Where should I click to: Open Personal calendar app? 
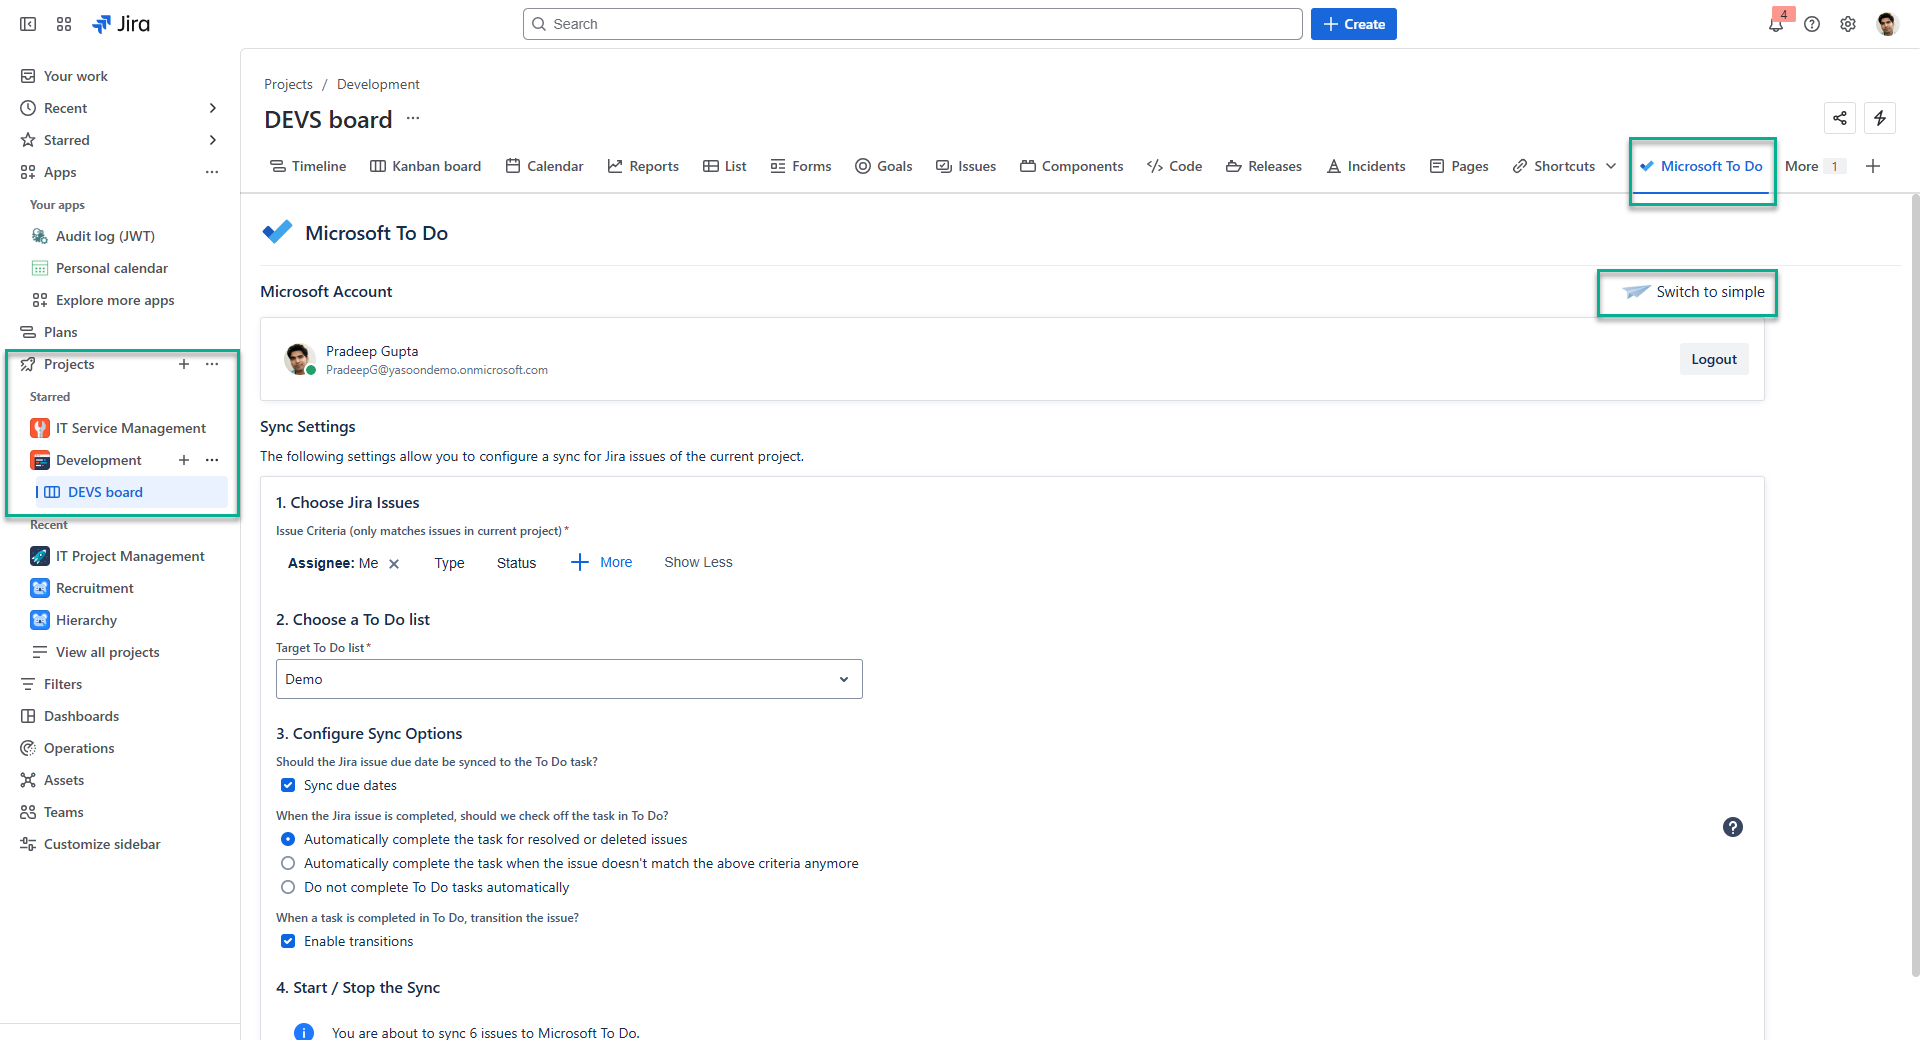pos(111,268)
